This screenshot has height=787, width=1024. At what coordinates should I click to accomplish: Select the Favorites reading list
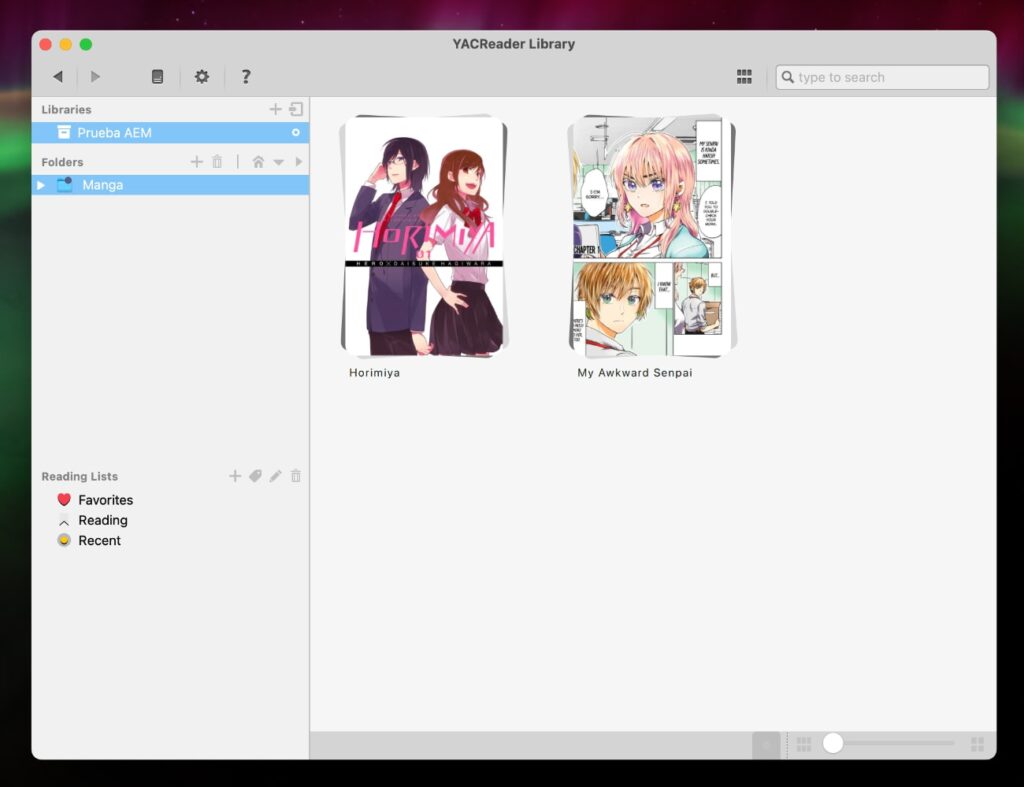[104, 500]
